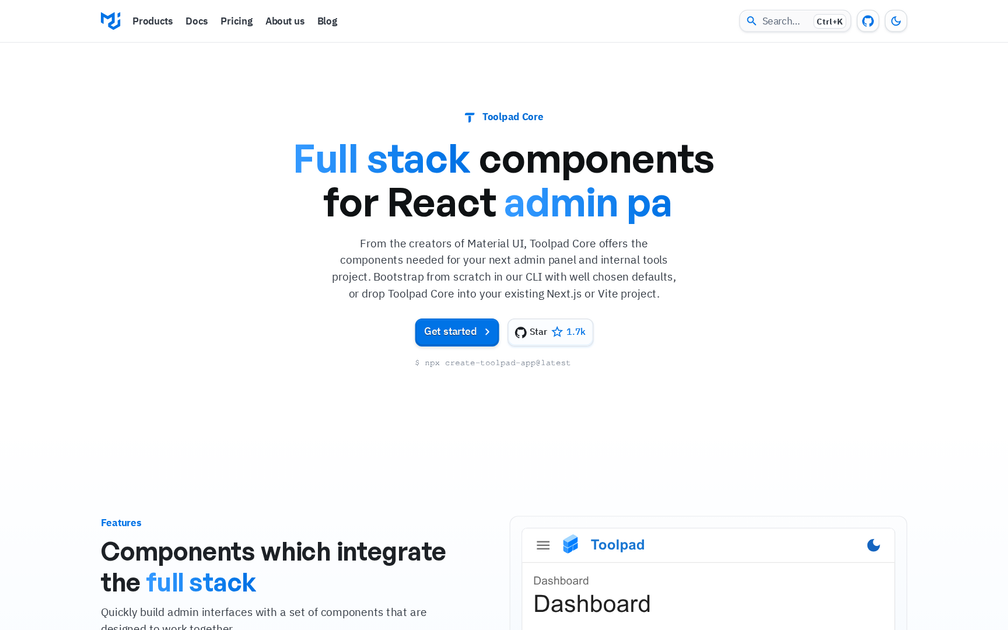Click the Get started button
Image resolution: width=1008 pixels, height=630 pixels.
[456, 332]
